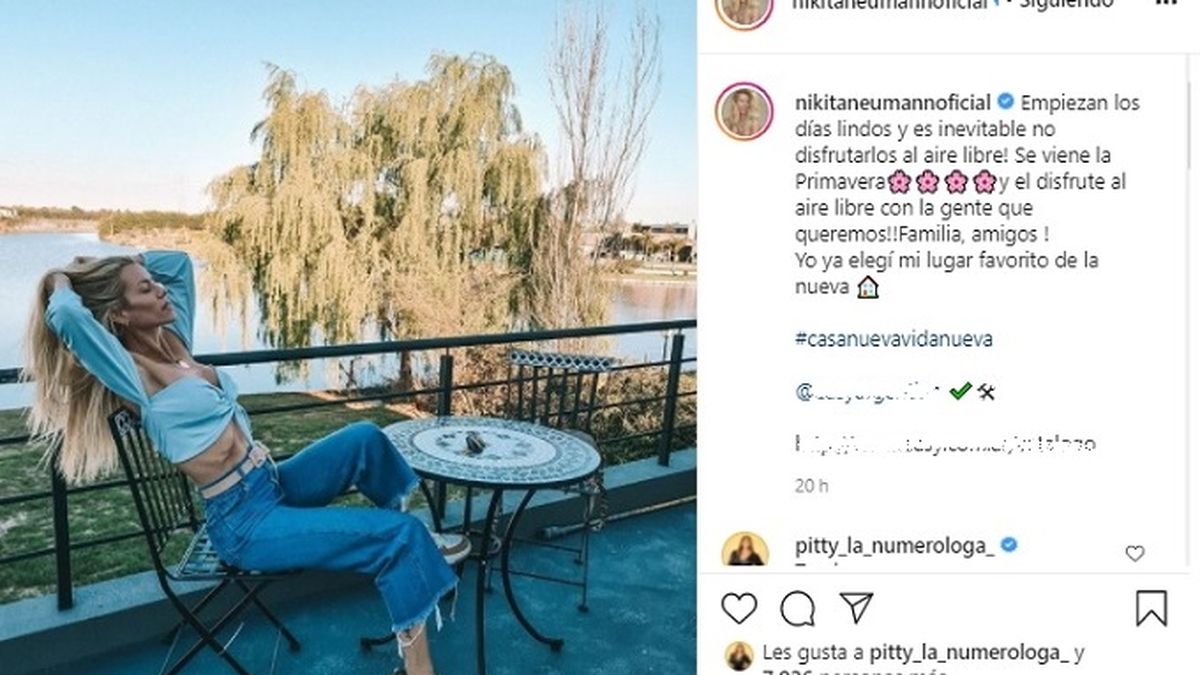Screen dimensions: 1200x675
Task: Click the Siguiendo following button
Action: pos(1074,5)
